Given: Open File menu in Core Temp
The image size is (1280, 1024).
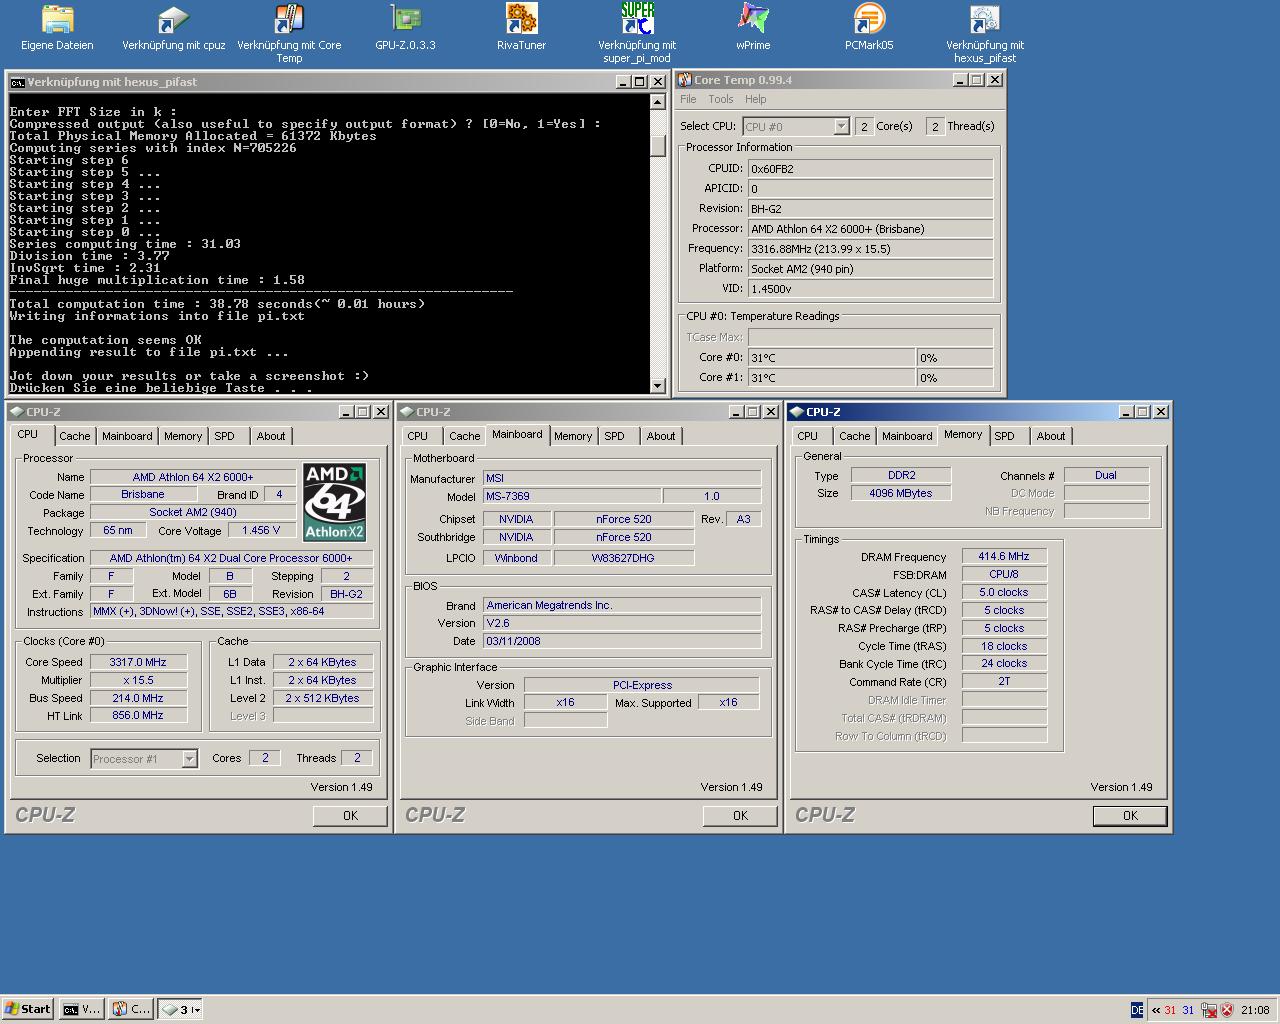Looking at the screenshot, I should pyautogui.click(x=688, y=99).
